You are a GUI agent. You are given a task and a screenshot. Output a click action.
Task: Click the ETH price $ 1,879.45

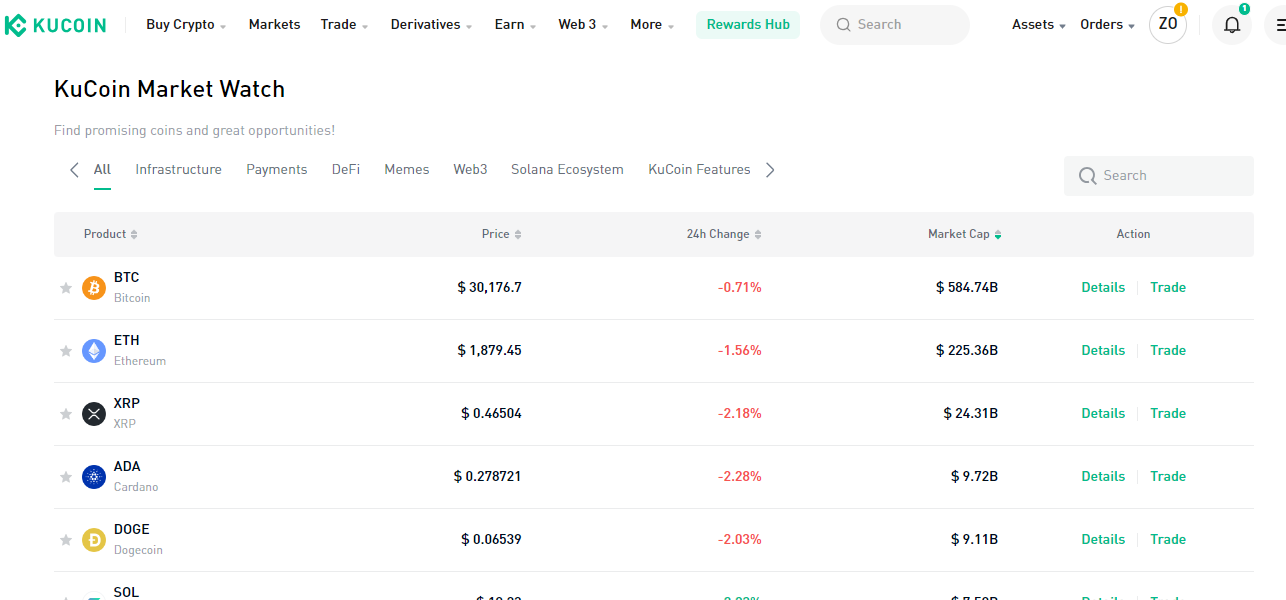pos(490,351)
